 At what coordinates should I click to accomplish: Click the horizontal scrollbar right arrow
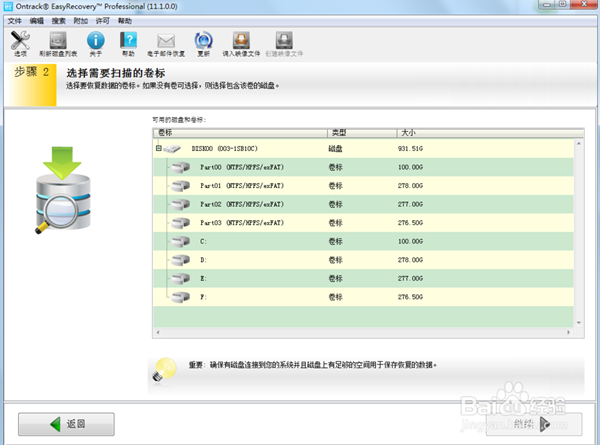pos(569,332)
